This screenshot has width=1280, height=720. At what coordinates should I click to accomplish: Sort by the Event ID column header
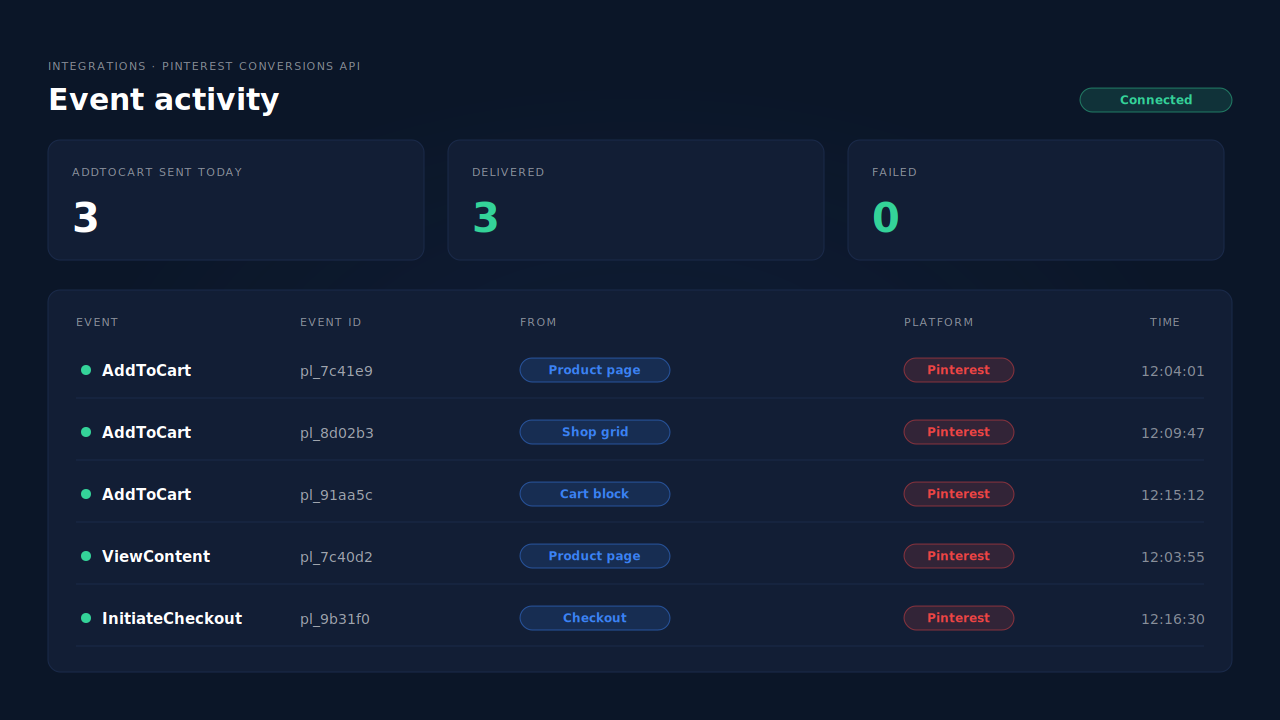(331, 322)
